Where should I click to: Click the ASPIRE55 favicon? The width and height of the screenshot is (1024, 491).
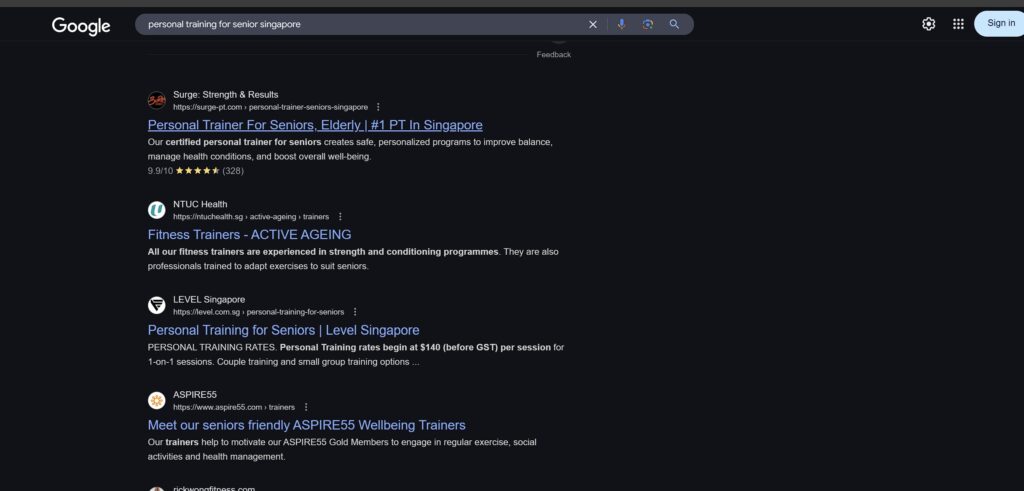coord(157,400)
